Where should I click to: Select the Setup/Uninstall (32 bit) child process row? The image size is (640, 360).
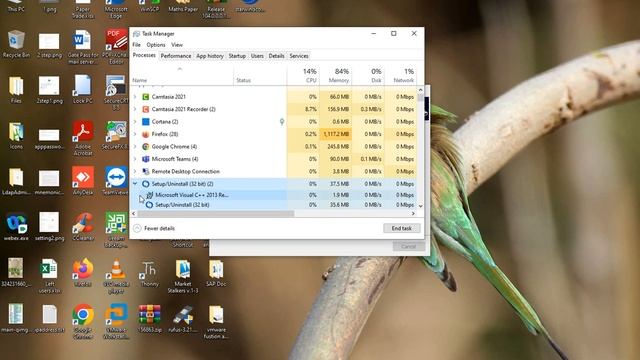[273, 205]
